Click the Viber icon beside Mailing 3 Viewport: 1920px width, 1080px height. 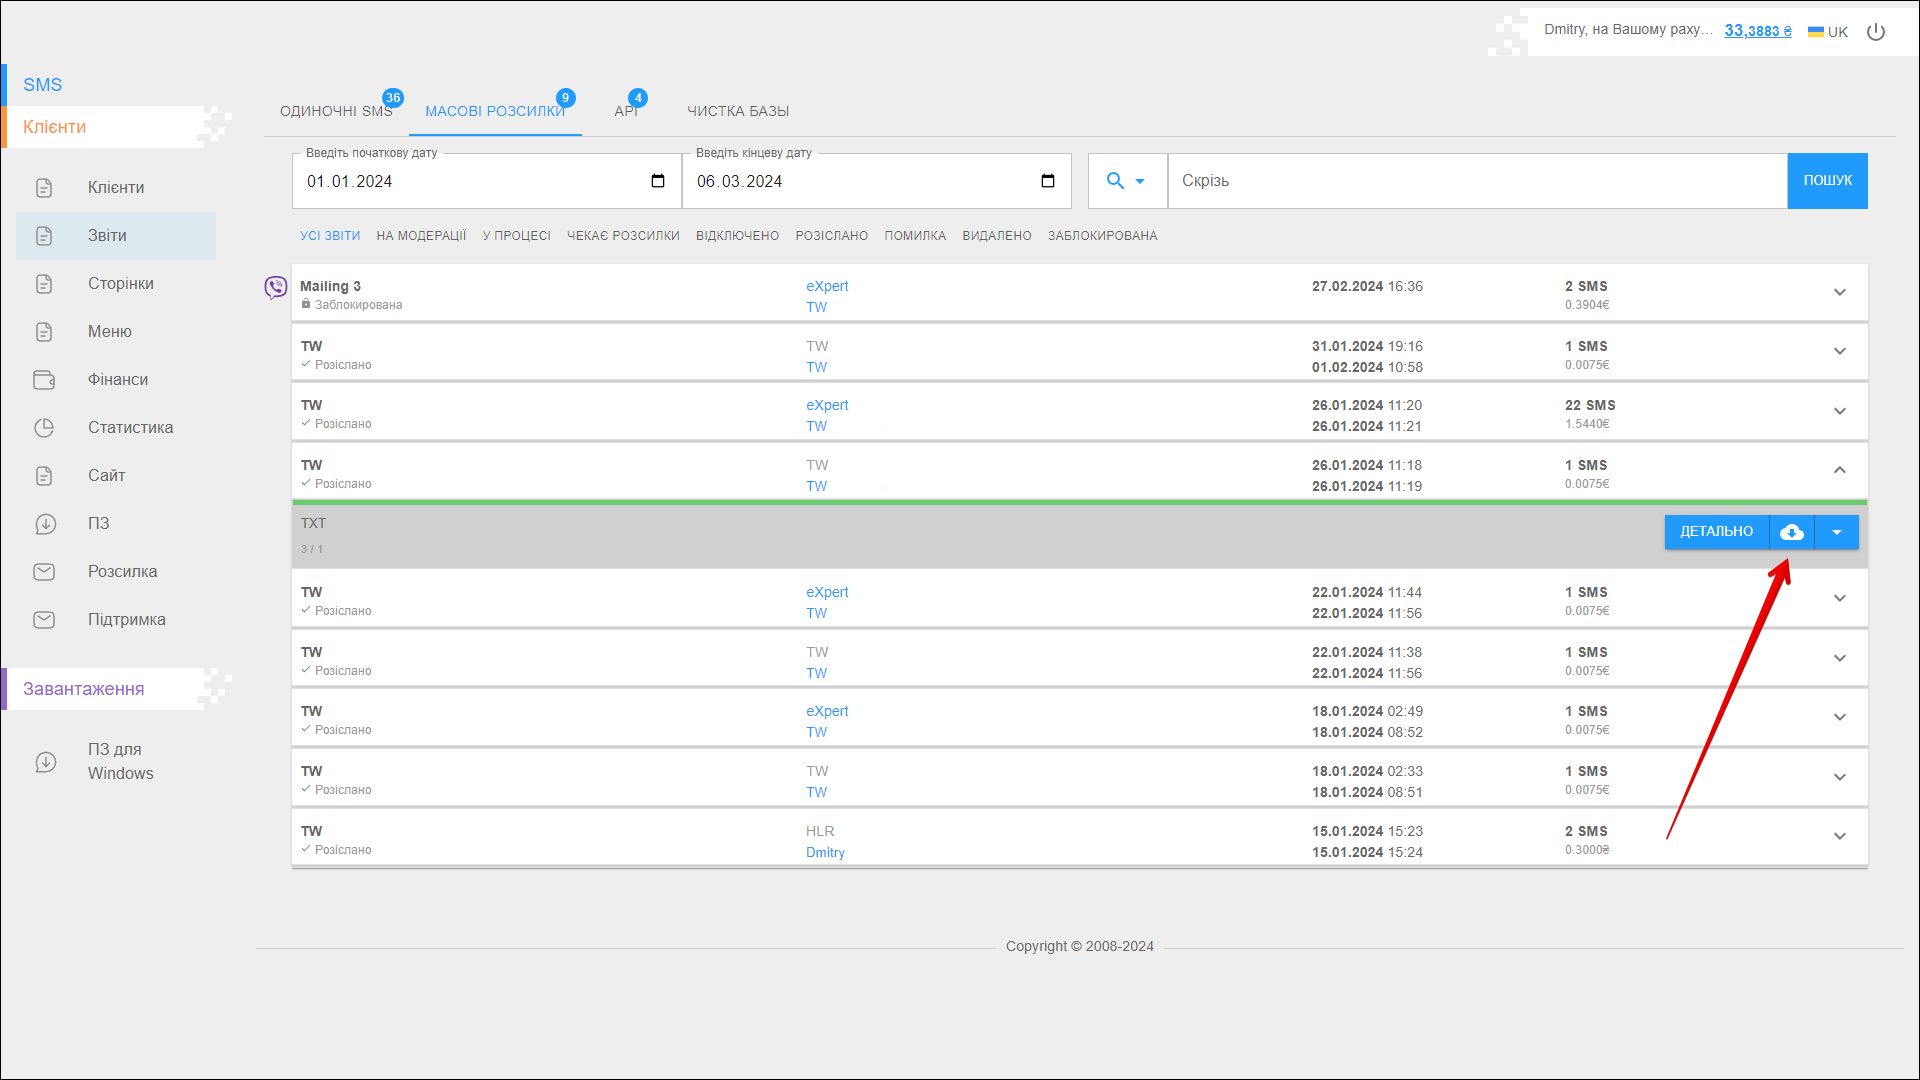tap(275, 288)
